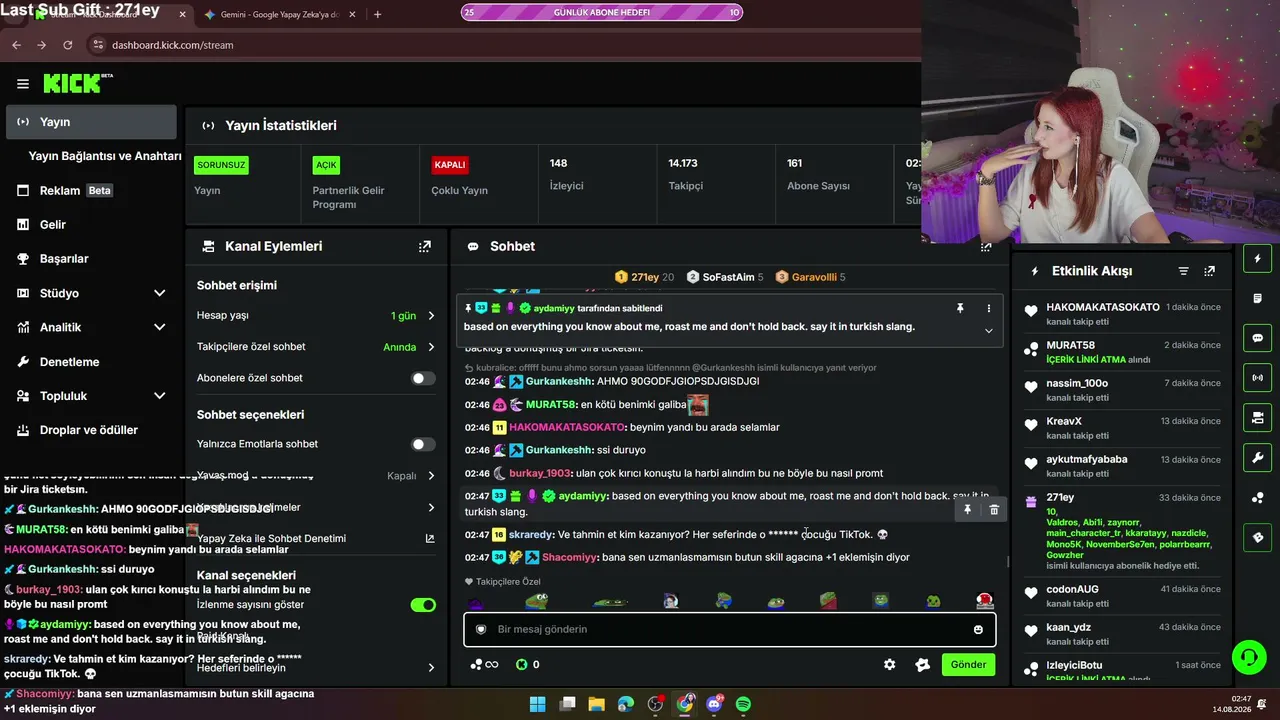The height and width of the screenshot is (720, 1280).
Task: Expand the pinned message chevron
Action: tap(989, 331)
